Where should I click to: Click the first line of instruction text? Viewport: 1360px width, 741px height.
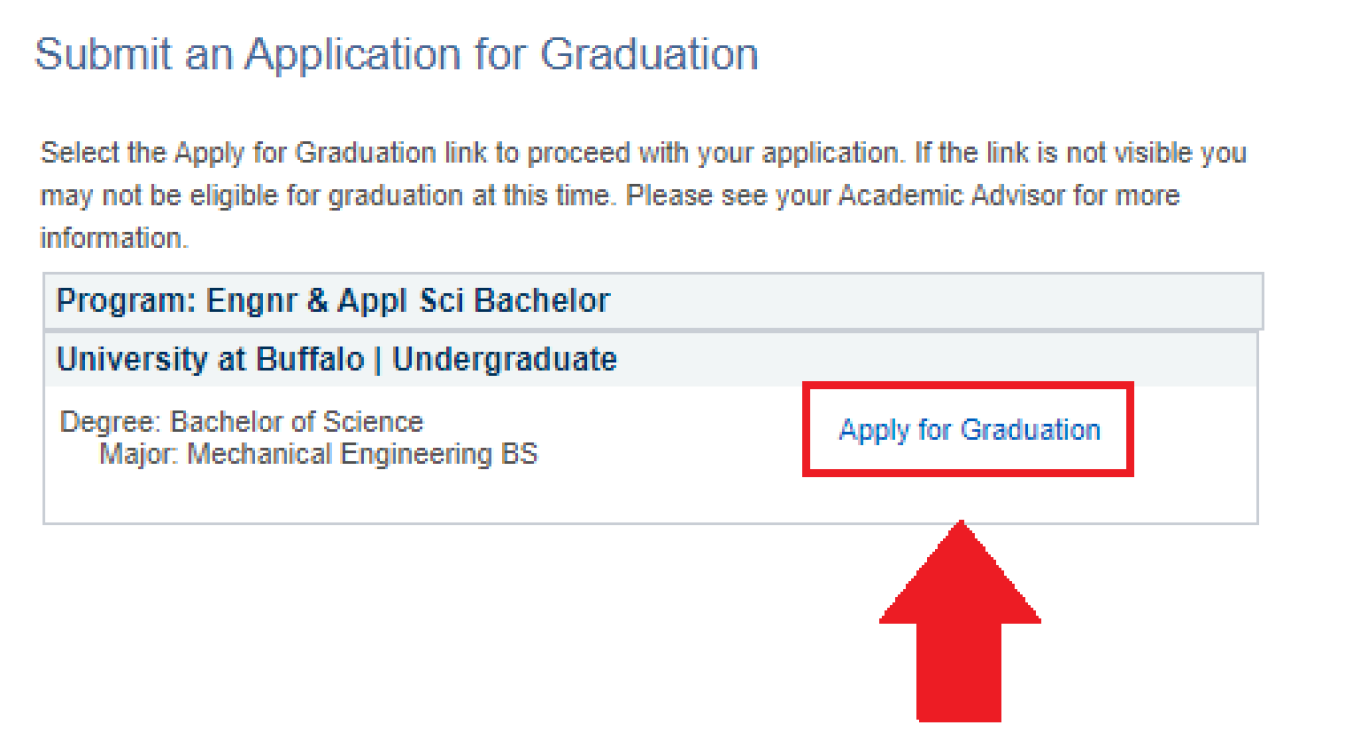pos(642,154)
